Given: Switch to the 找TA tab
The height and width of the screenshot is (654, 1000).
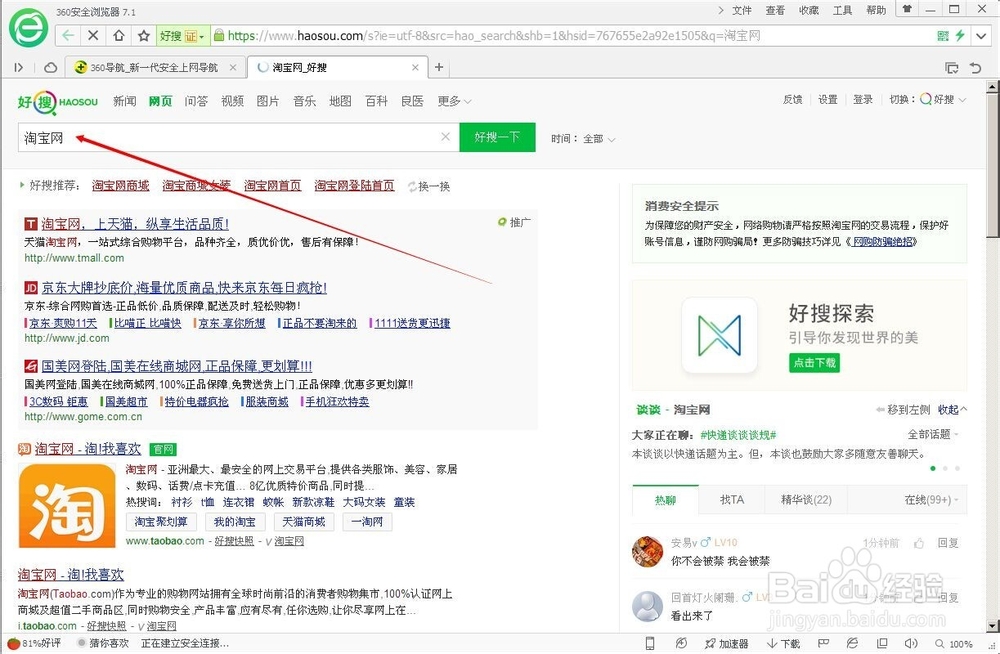Looking at the screenshot, I should click(x=732, y=500).
